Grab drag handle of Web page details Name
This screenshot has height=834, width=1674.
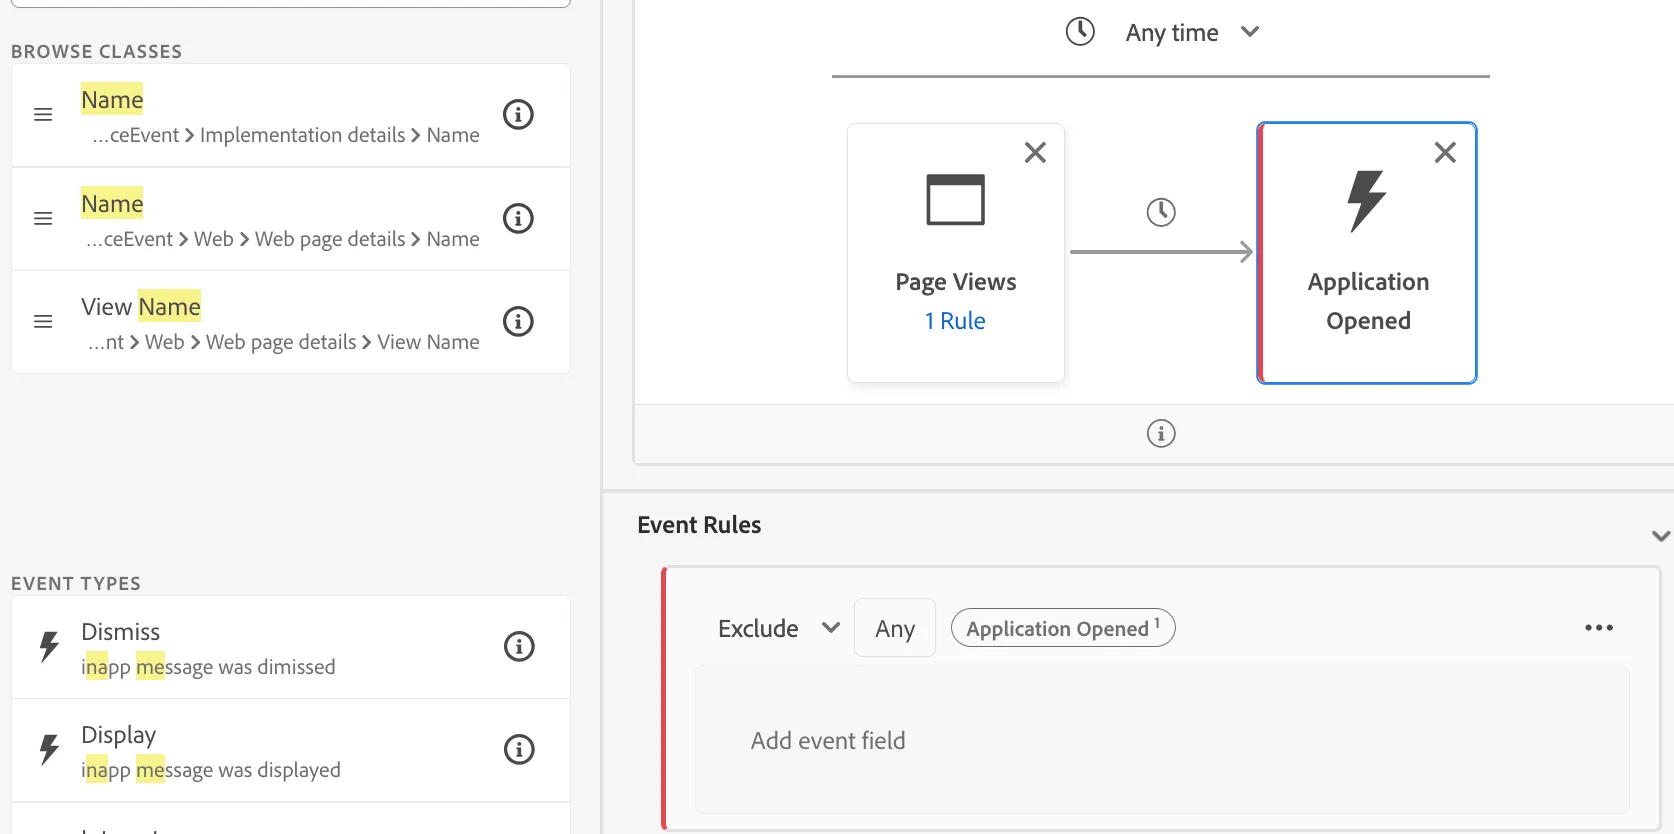tap(43, 218)
